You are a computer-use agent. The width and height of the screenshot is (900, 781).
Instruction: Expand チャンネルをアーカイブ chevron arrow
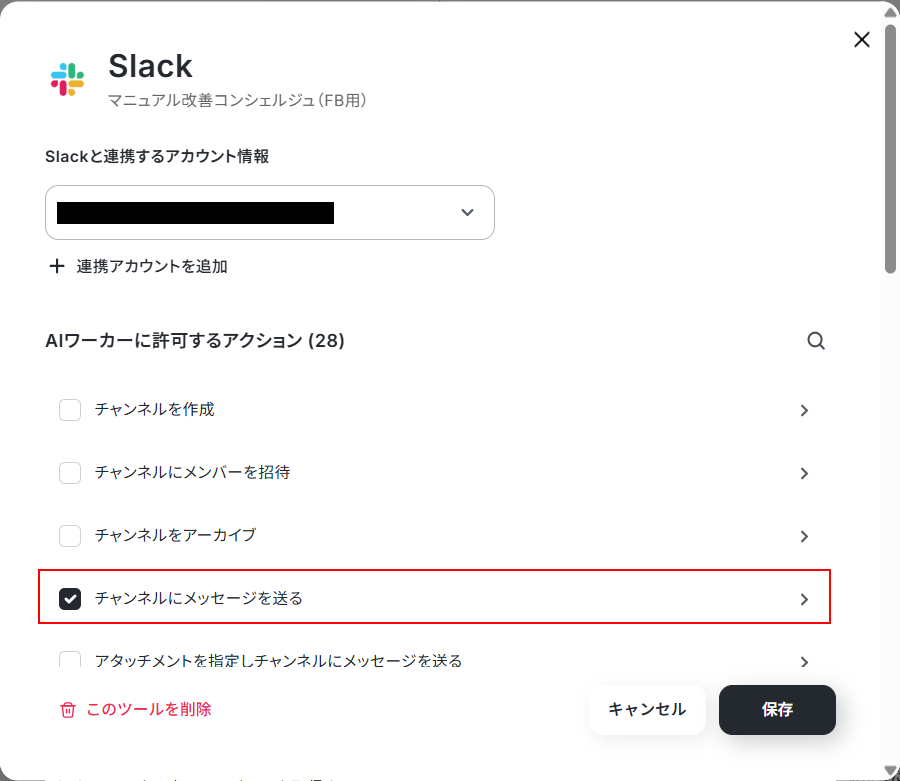804,537
